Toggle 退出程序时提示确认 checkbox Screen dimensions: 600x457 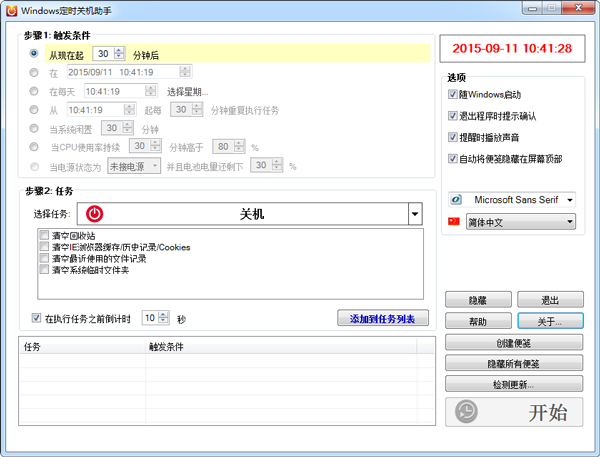(453, 116)
